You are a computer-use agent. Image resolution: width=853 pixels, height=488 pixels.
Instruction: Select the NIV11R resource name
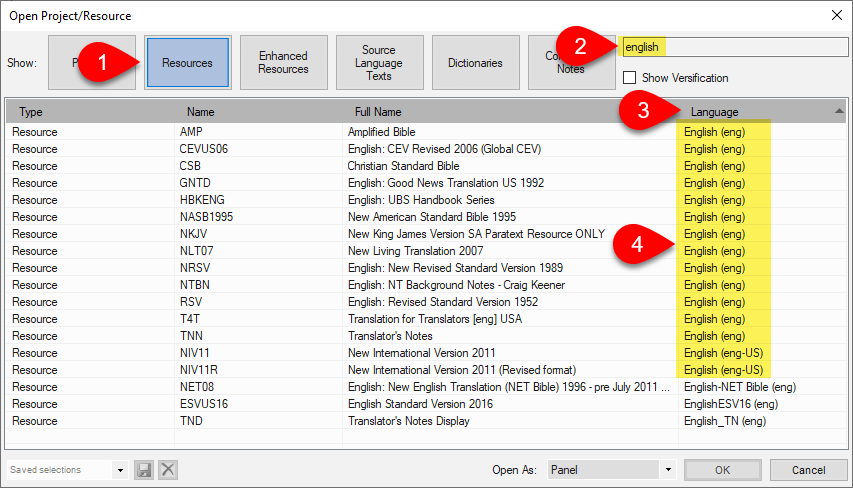[199, 370]
